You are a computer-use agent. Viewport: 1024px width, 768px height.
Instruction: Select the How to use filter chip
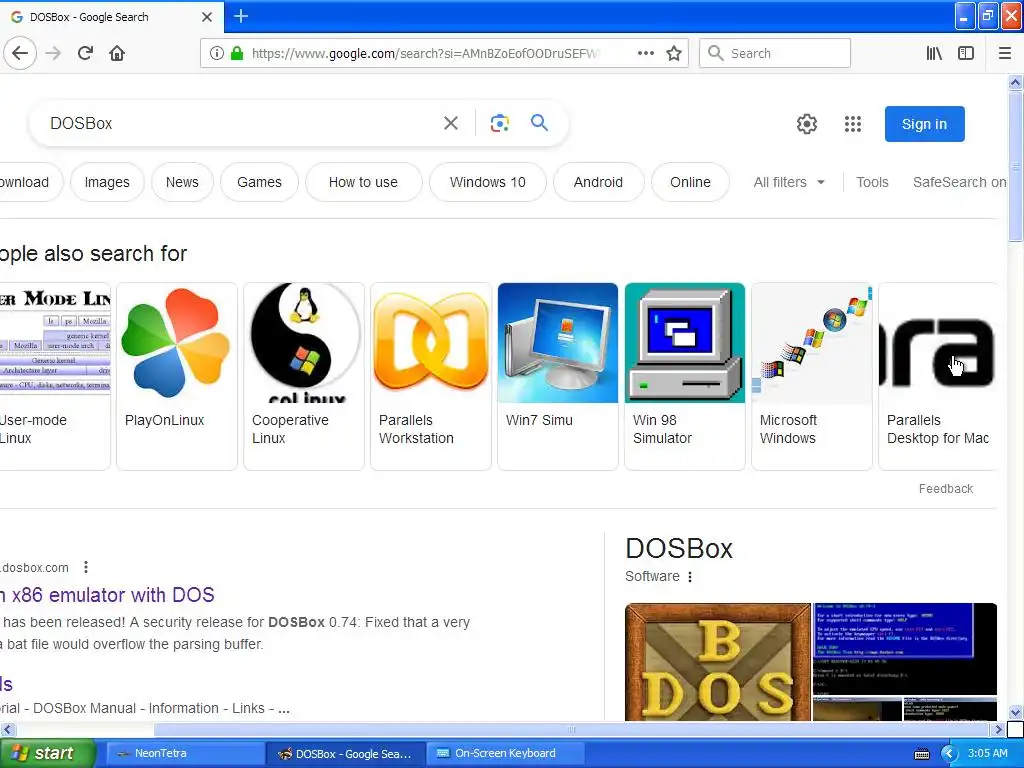(x=363, y=182)
